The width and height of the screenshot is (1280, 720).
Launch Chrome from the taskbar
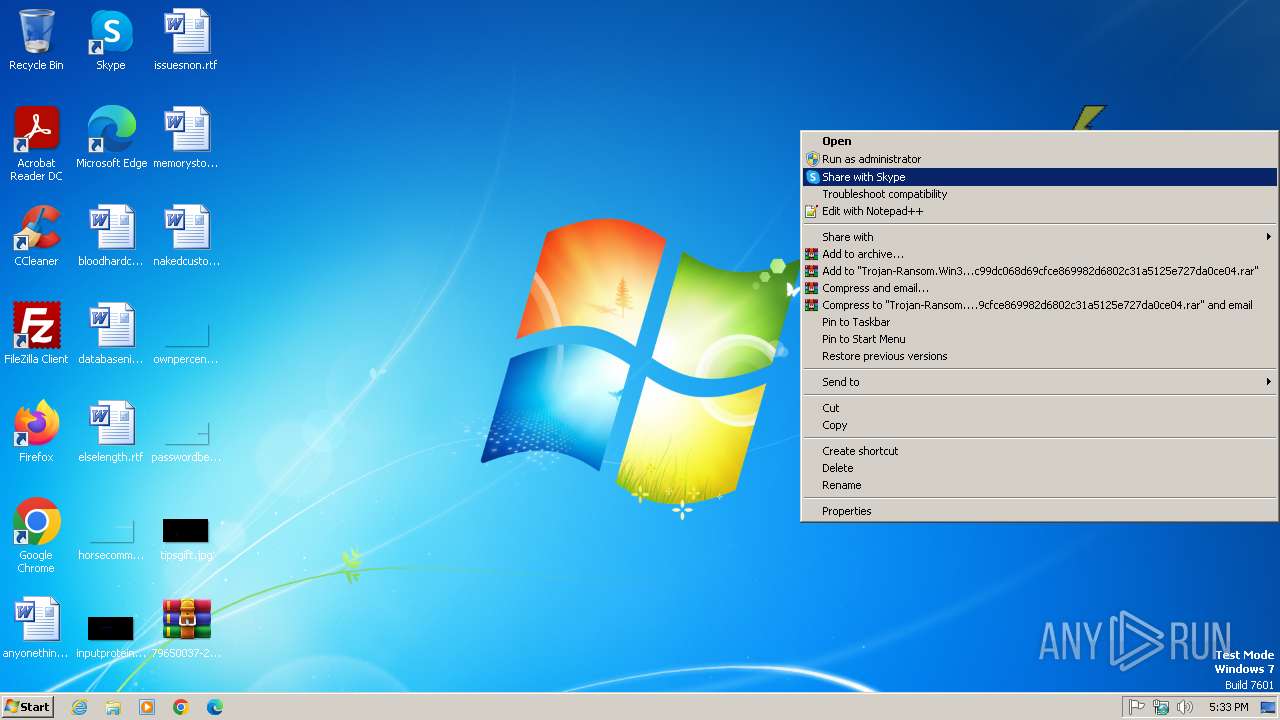tap(181, 707)
